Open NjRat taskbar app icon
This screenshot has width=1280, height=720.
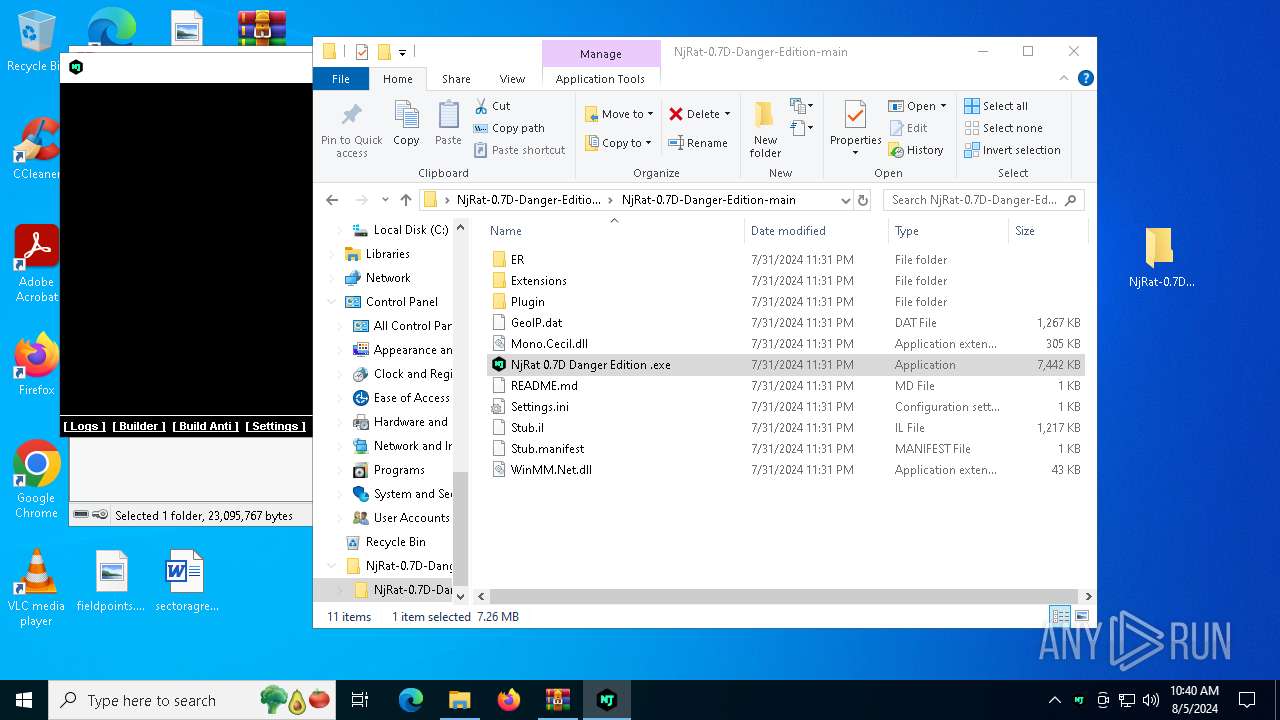coord(606,700)
